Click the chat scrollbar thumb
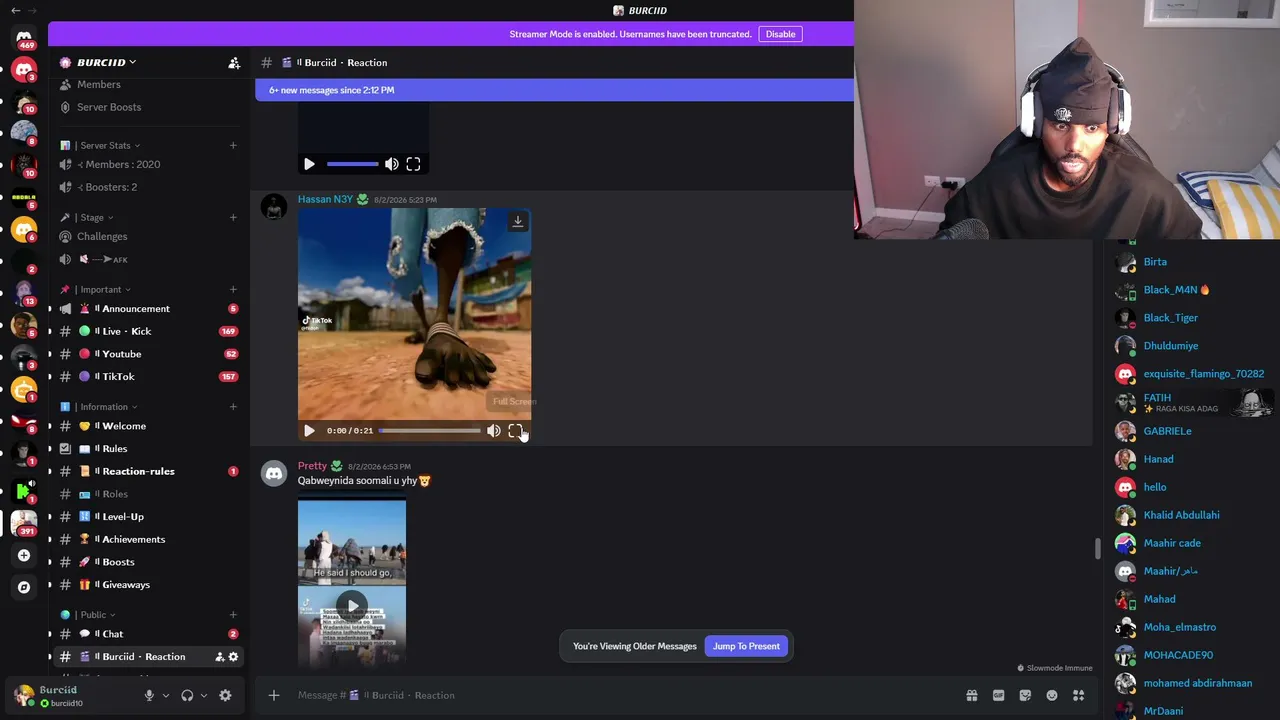This screenshot has width=1280, height=720. coord(1097,548)
